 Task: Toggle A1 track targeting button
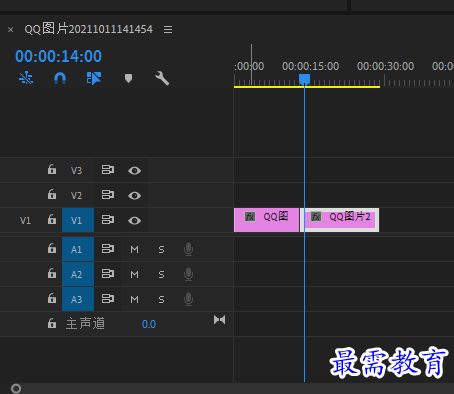[x=78, y=249]
